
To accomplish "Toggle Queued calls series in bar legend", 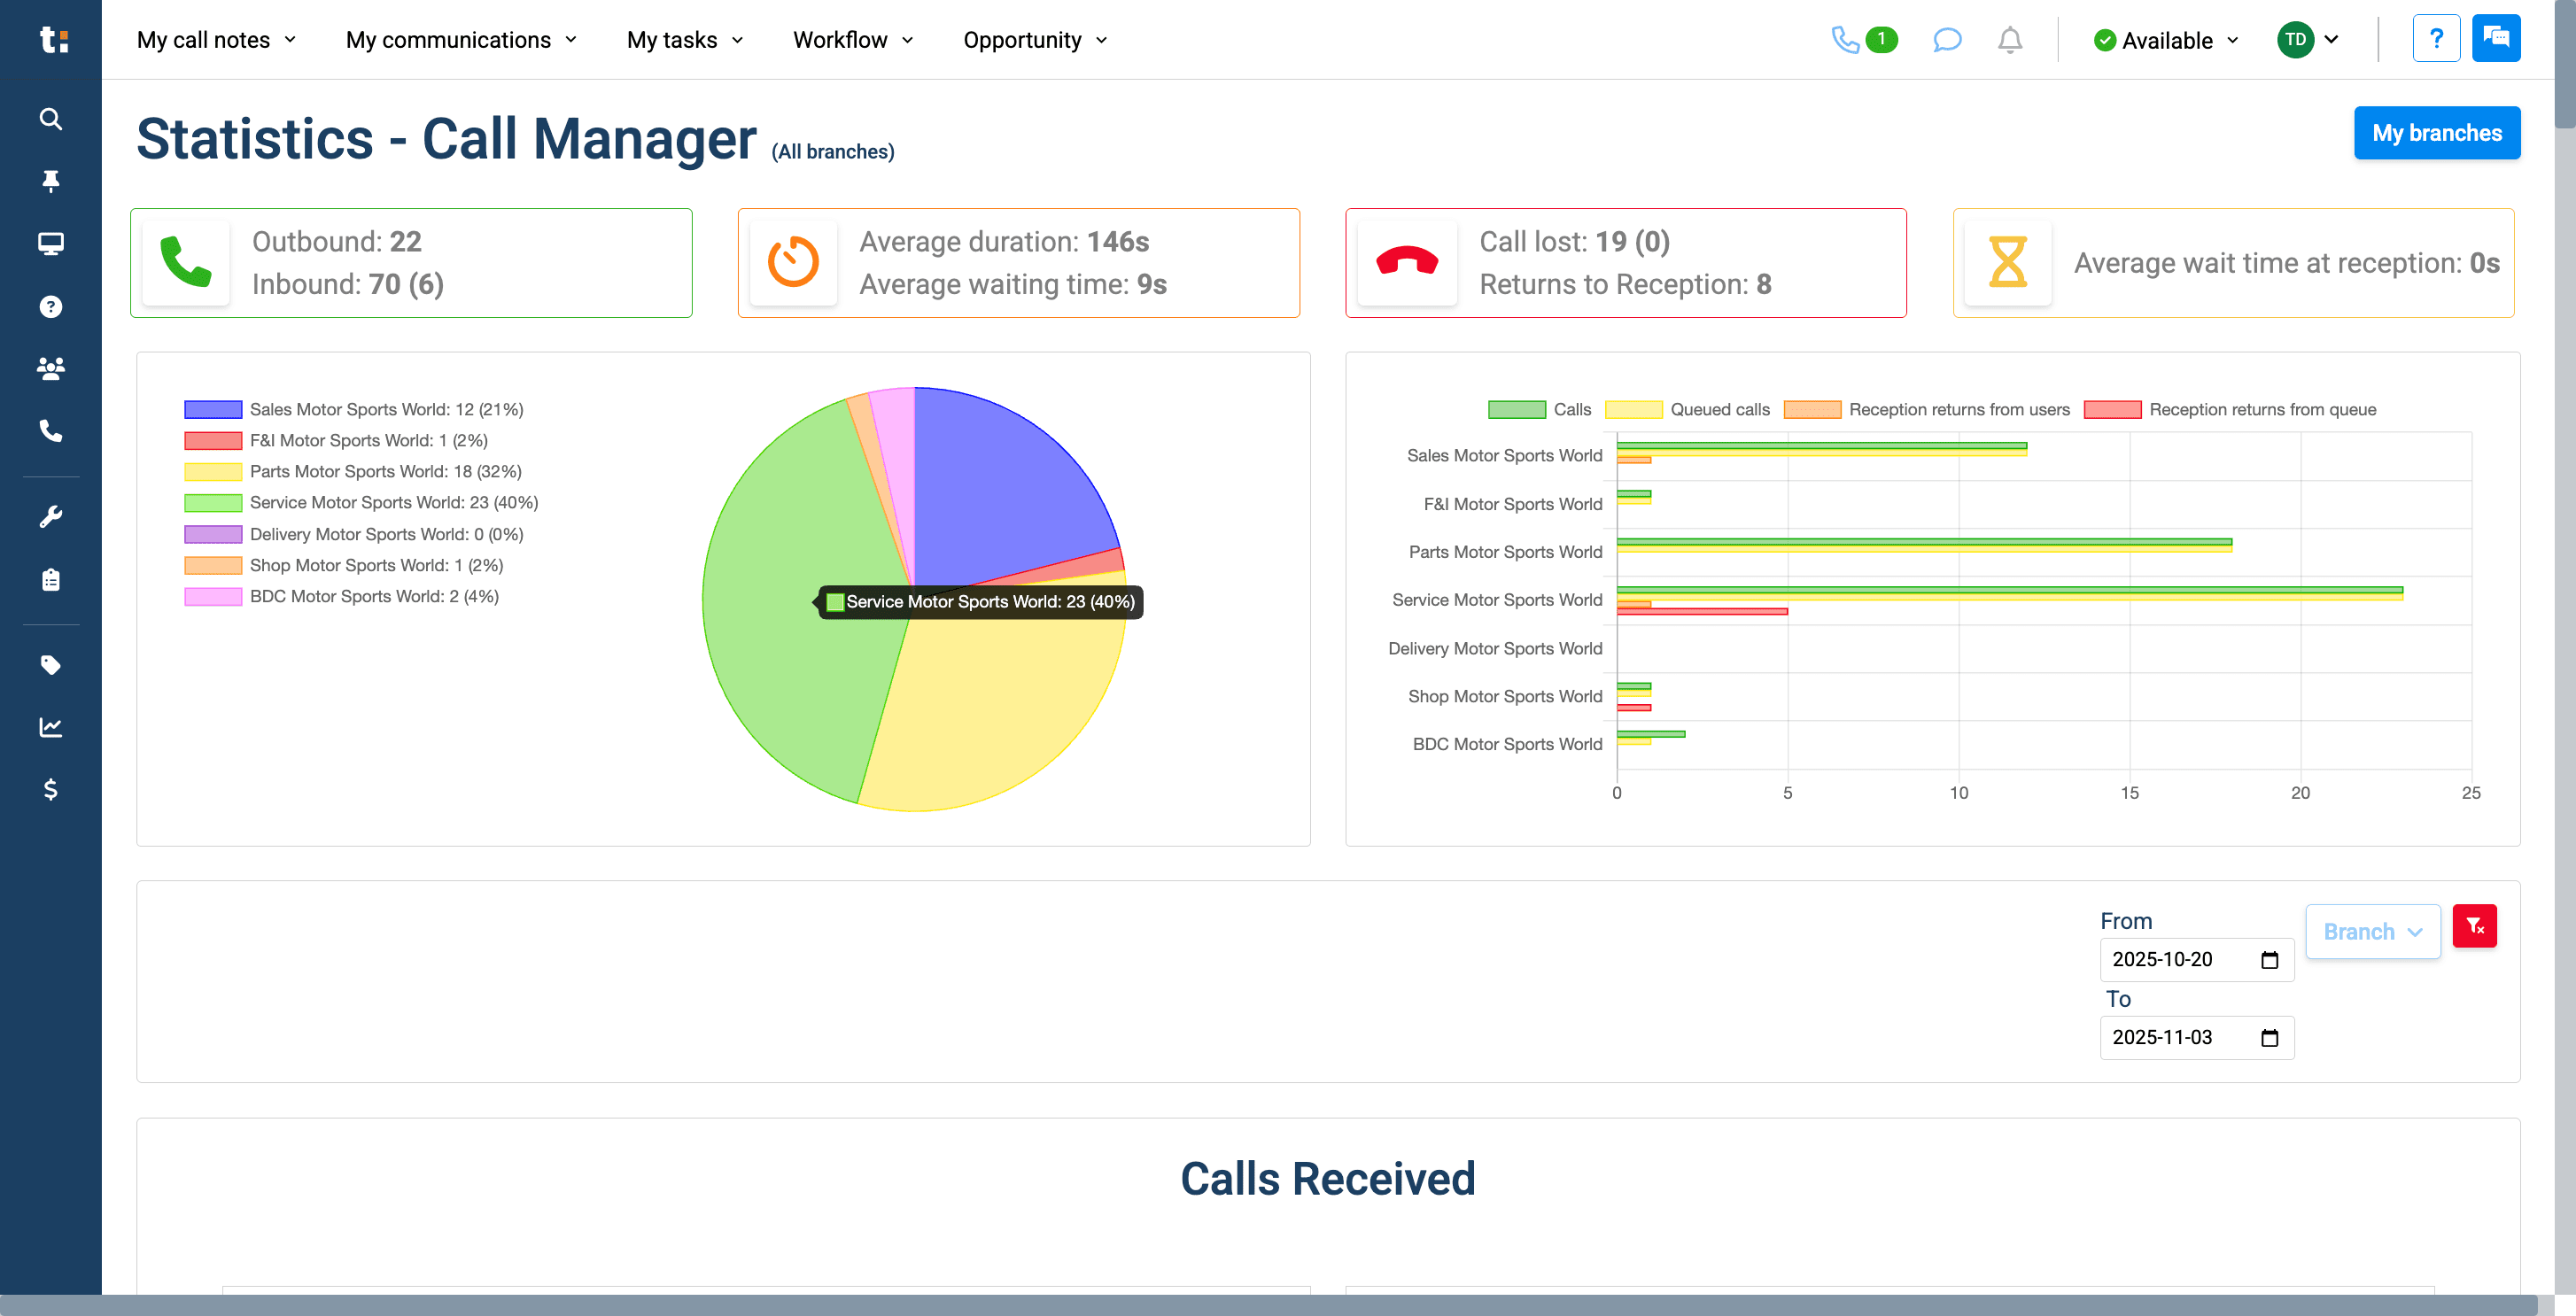I will pos(1687,409).
